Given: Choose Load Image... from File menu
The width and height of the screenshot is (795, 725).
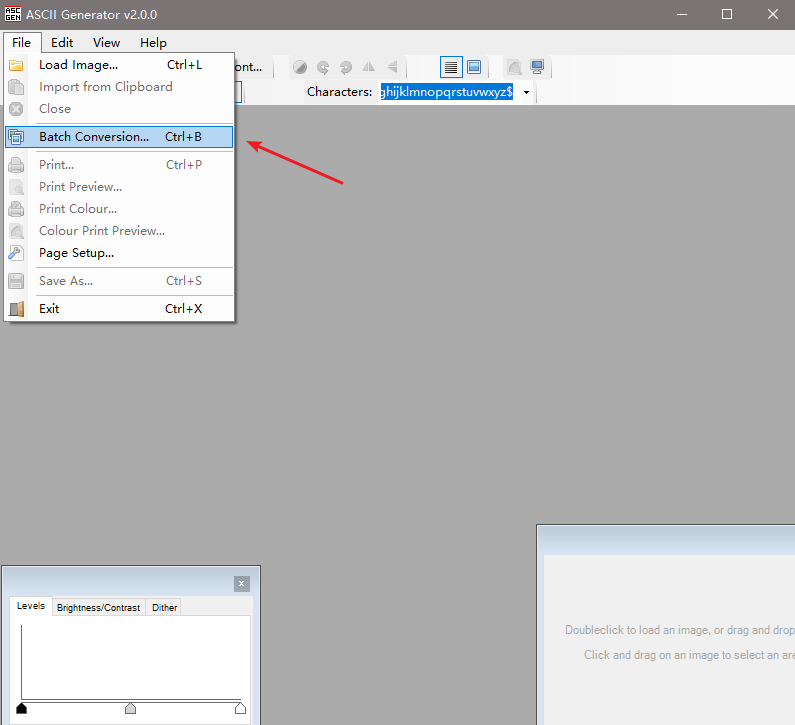Looking at the screenshot, I should [x=119, y=65].
